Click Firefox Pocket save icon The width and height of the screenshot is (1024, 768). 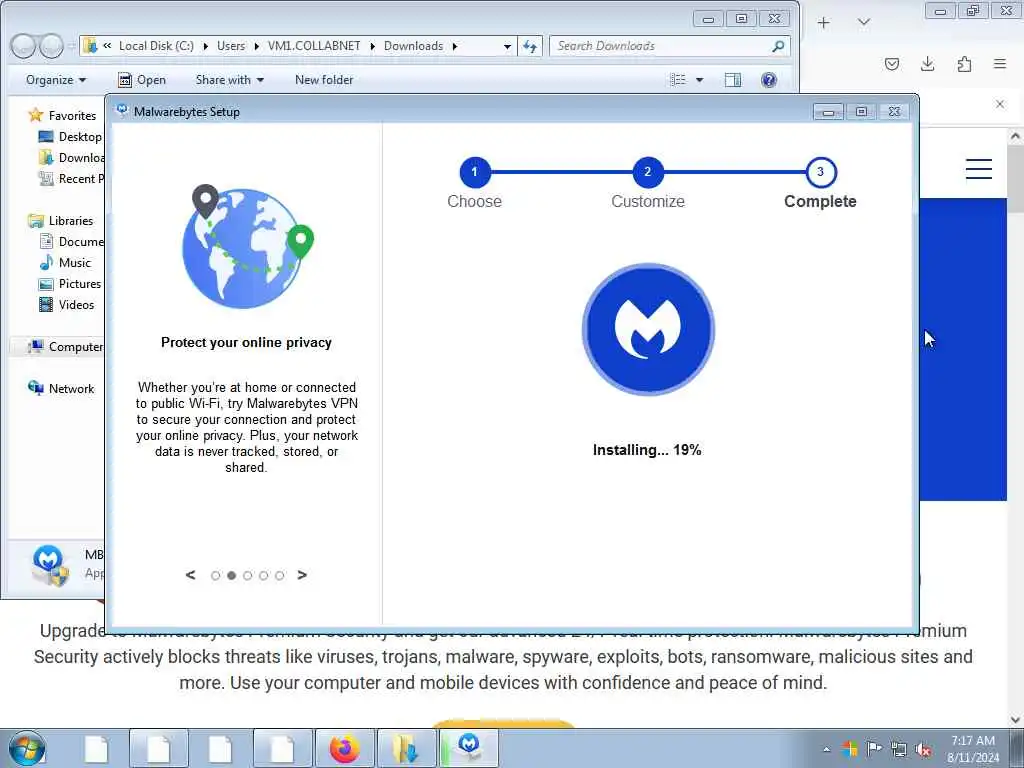click(891, 64)
